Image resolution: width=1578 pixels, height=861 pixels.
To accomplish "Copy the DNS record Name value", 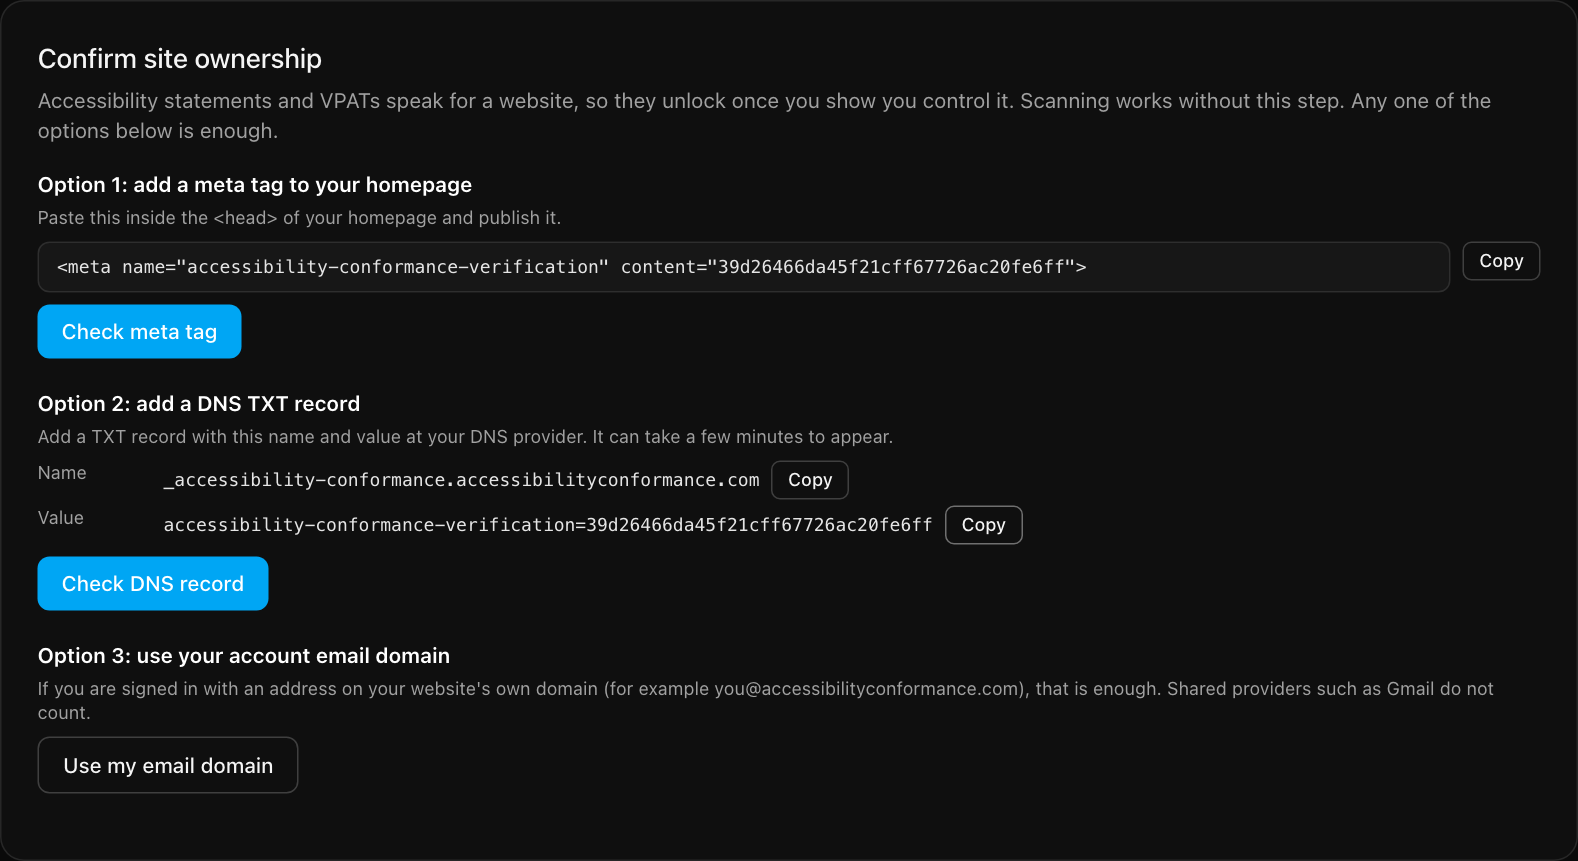I will coord(810,480).
